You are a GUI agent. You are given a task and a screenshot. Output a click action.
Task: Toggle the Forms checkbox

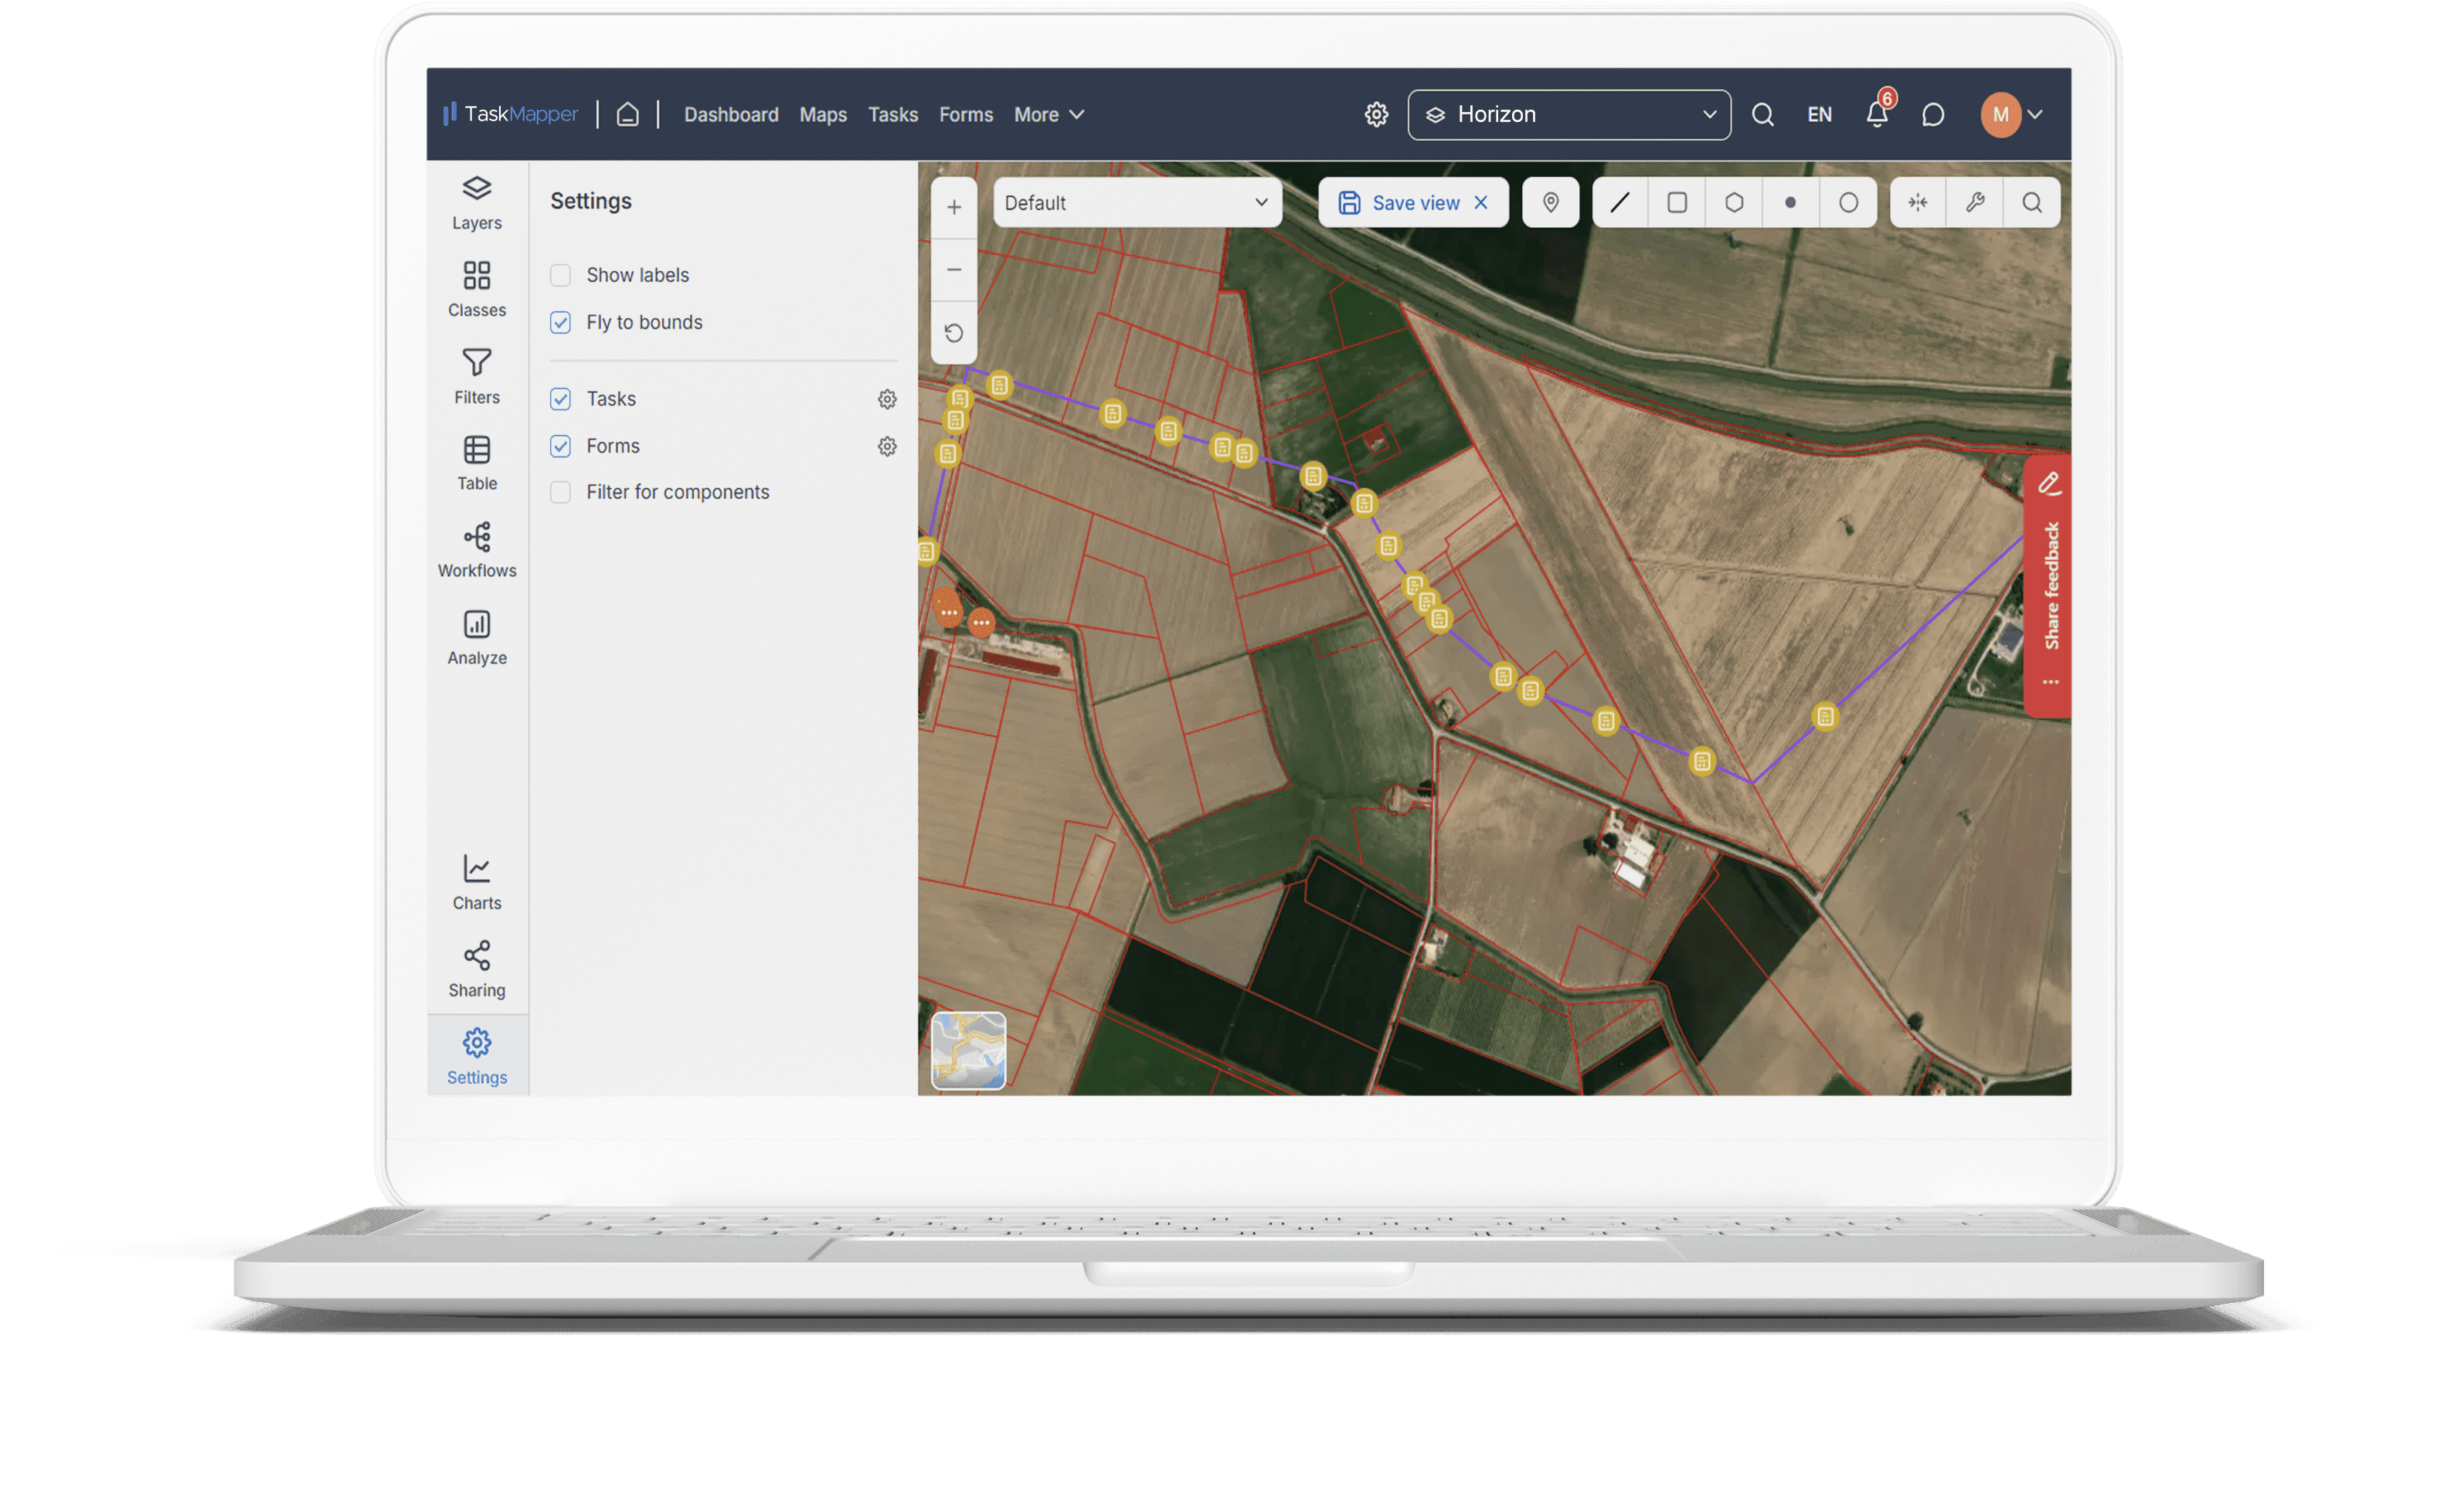(560, 446)
